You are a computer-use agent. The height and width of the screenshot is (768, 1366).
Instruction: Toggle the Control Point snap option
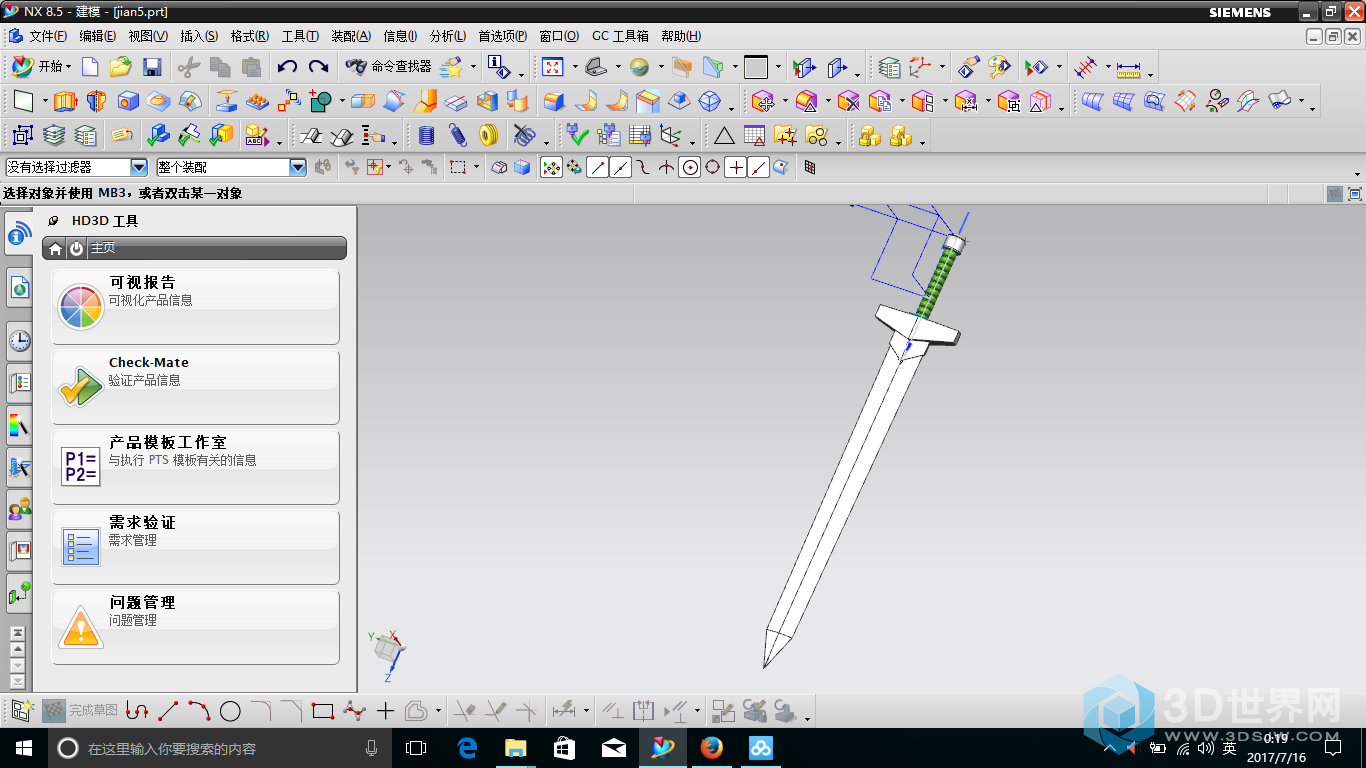point(643,167)
